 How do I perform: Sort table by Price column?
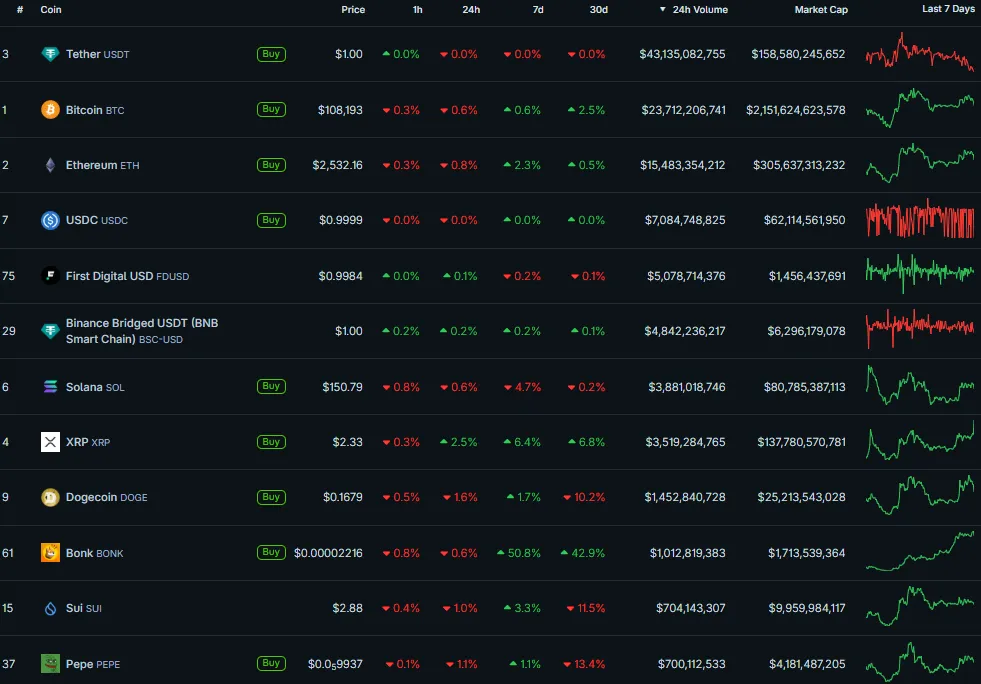353,9
